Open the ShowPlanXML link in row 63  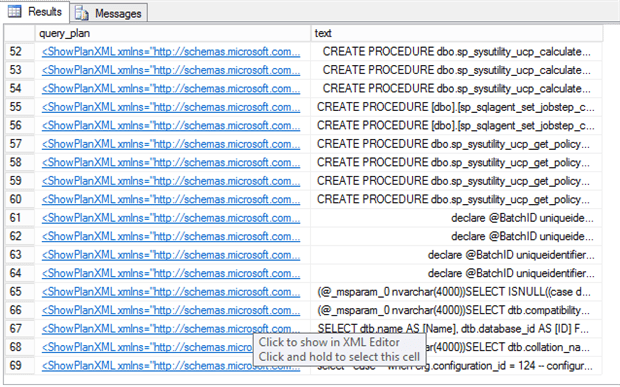[171, 255]
